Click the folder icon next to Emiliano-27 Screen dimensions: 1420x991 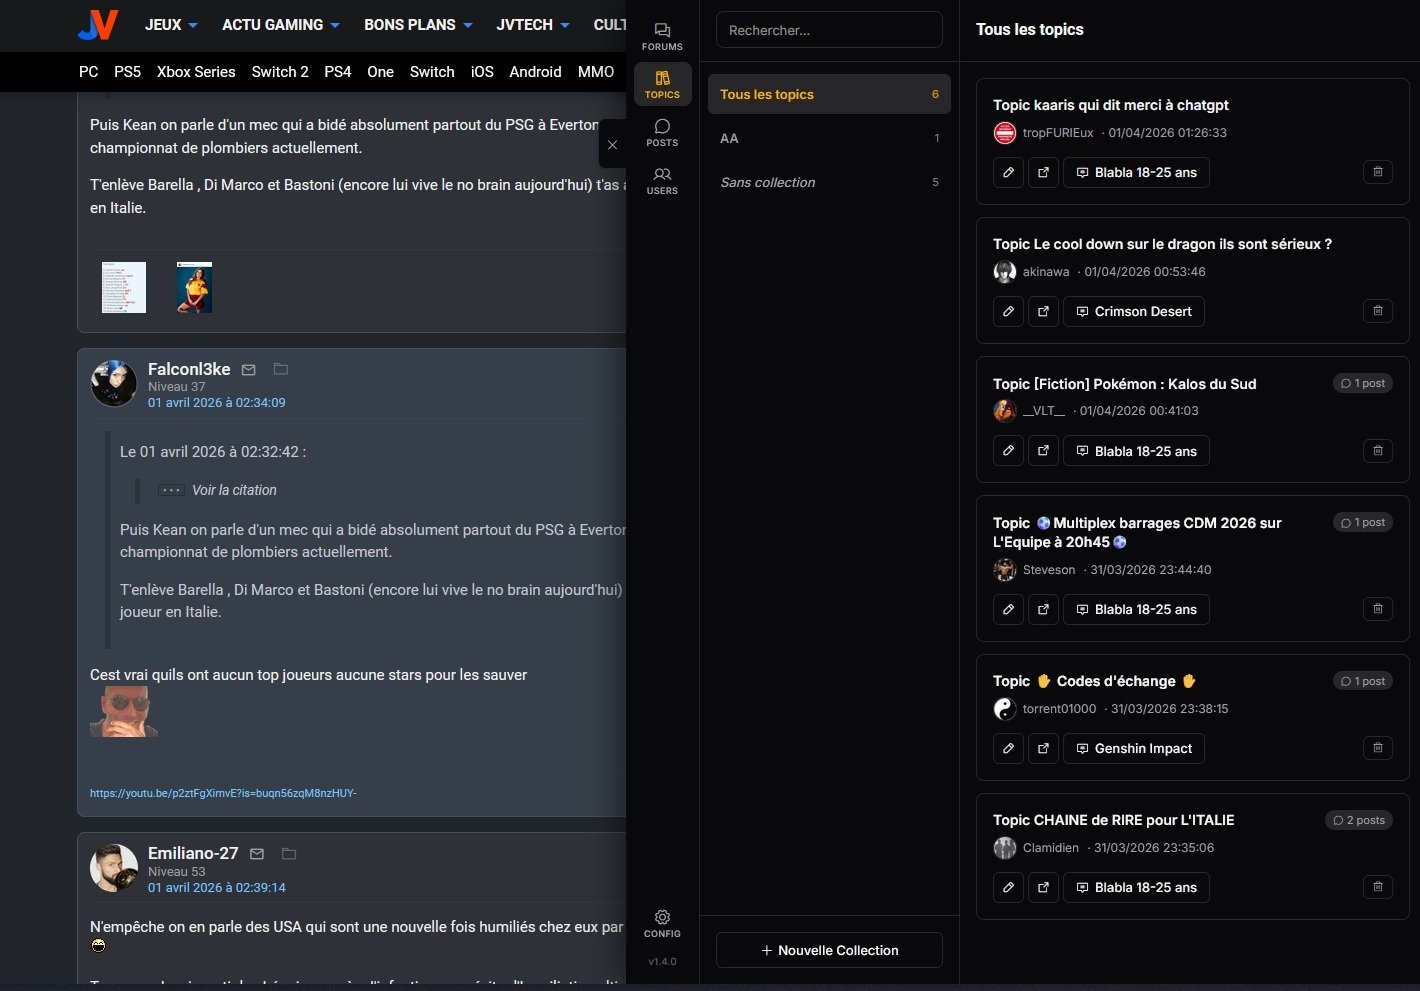coord(289,853)
